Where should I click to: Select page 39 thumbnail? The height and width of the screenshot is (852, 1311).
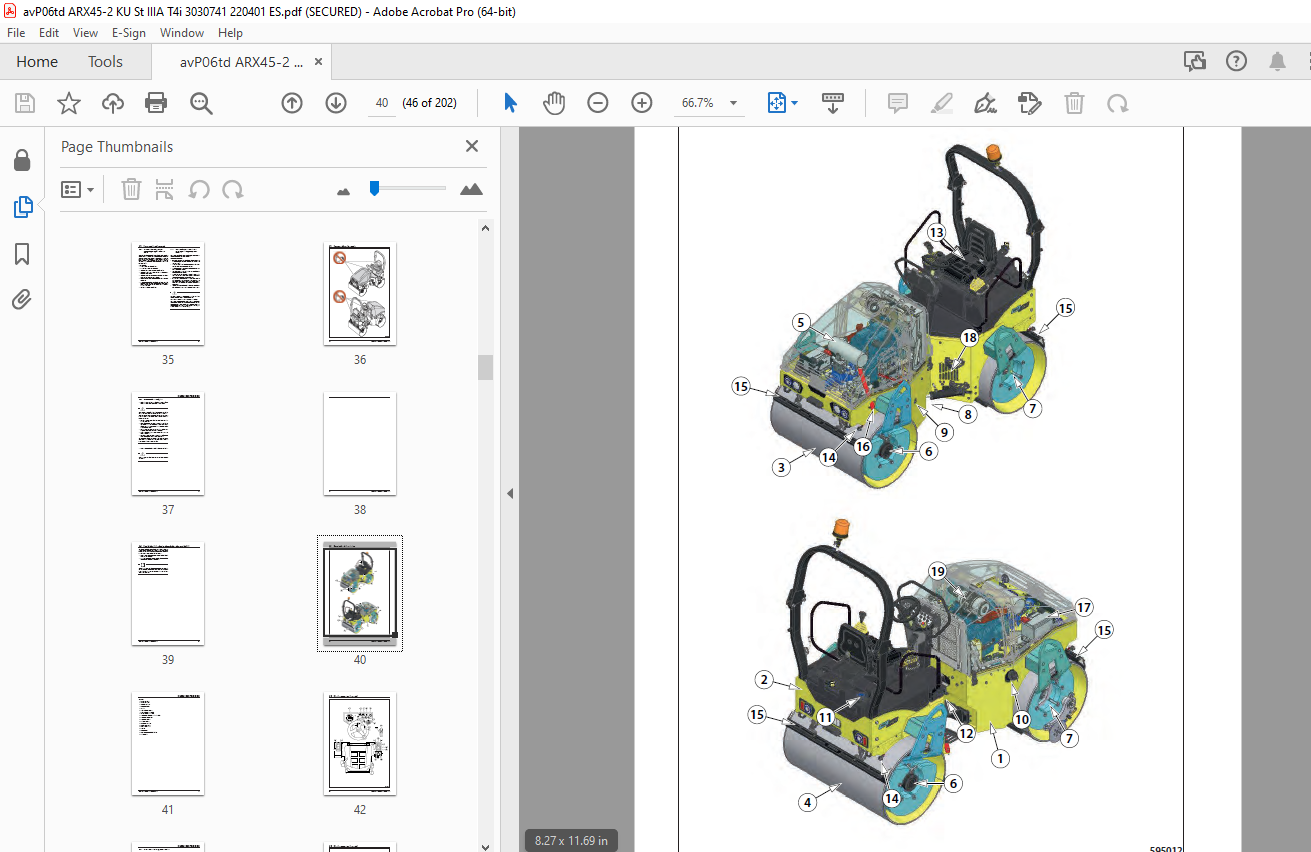click(x=168, y=594)
